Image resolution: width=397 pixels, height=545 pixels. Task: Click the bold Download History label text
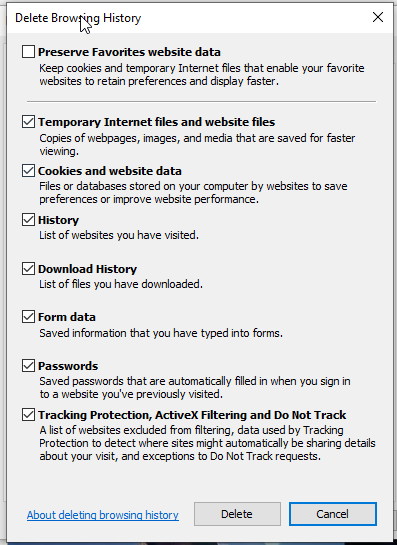pos(88,269)
